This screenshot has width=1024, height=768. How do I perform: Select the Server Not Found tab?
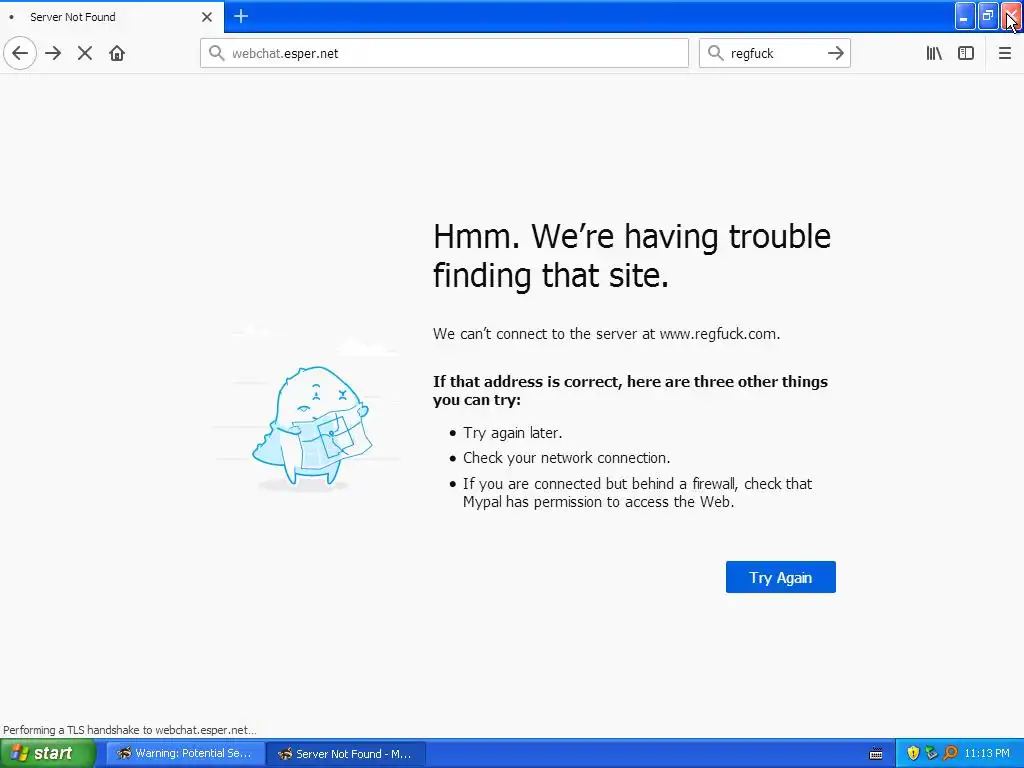[x=111, y=17]
